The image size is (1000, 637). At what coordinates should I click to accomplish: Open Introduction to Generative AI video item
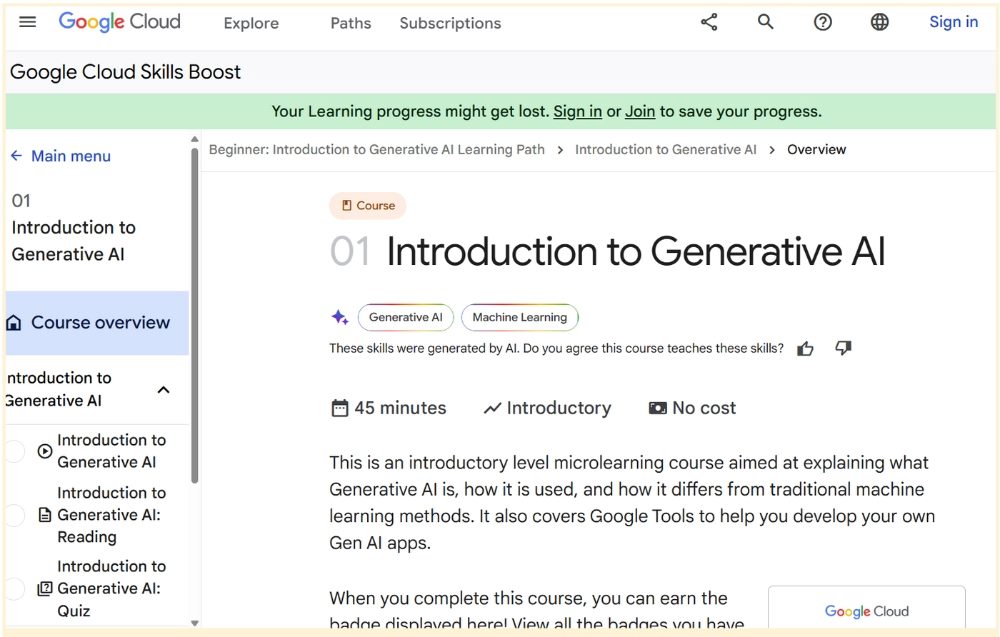(x=112, y=451)
